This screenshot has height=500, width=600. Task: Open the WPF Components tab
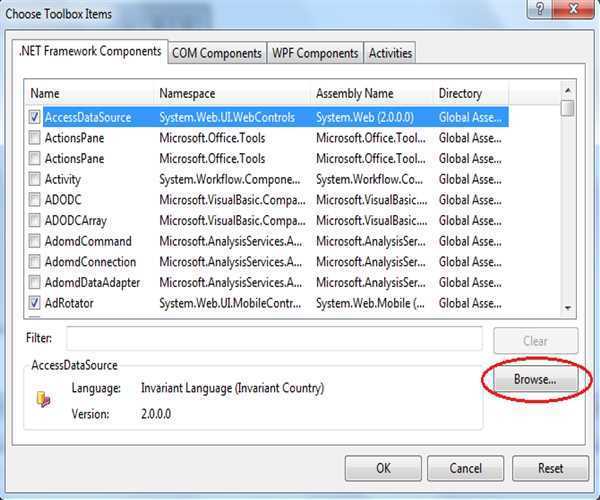click(x=314, y=53)
